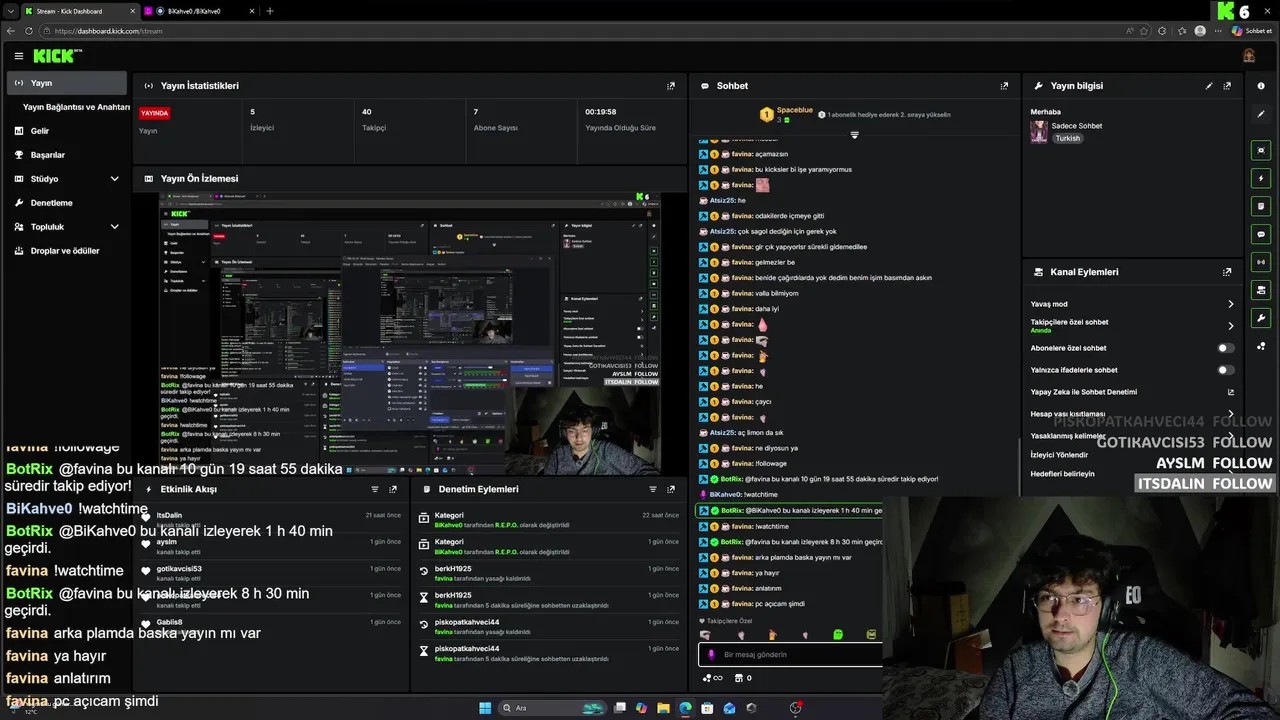The image size is (1280, 720).
Task: Open Yayın Bağlantısı ve Anahtarı in the sidebar
Action: pos(76,107)
